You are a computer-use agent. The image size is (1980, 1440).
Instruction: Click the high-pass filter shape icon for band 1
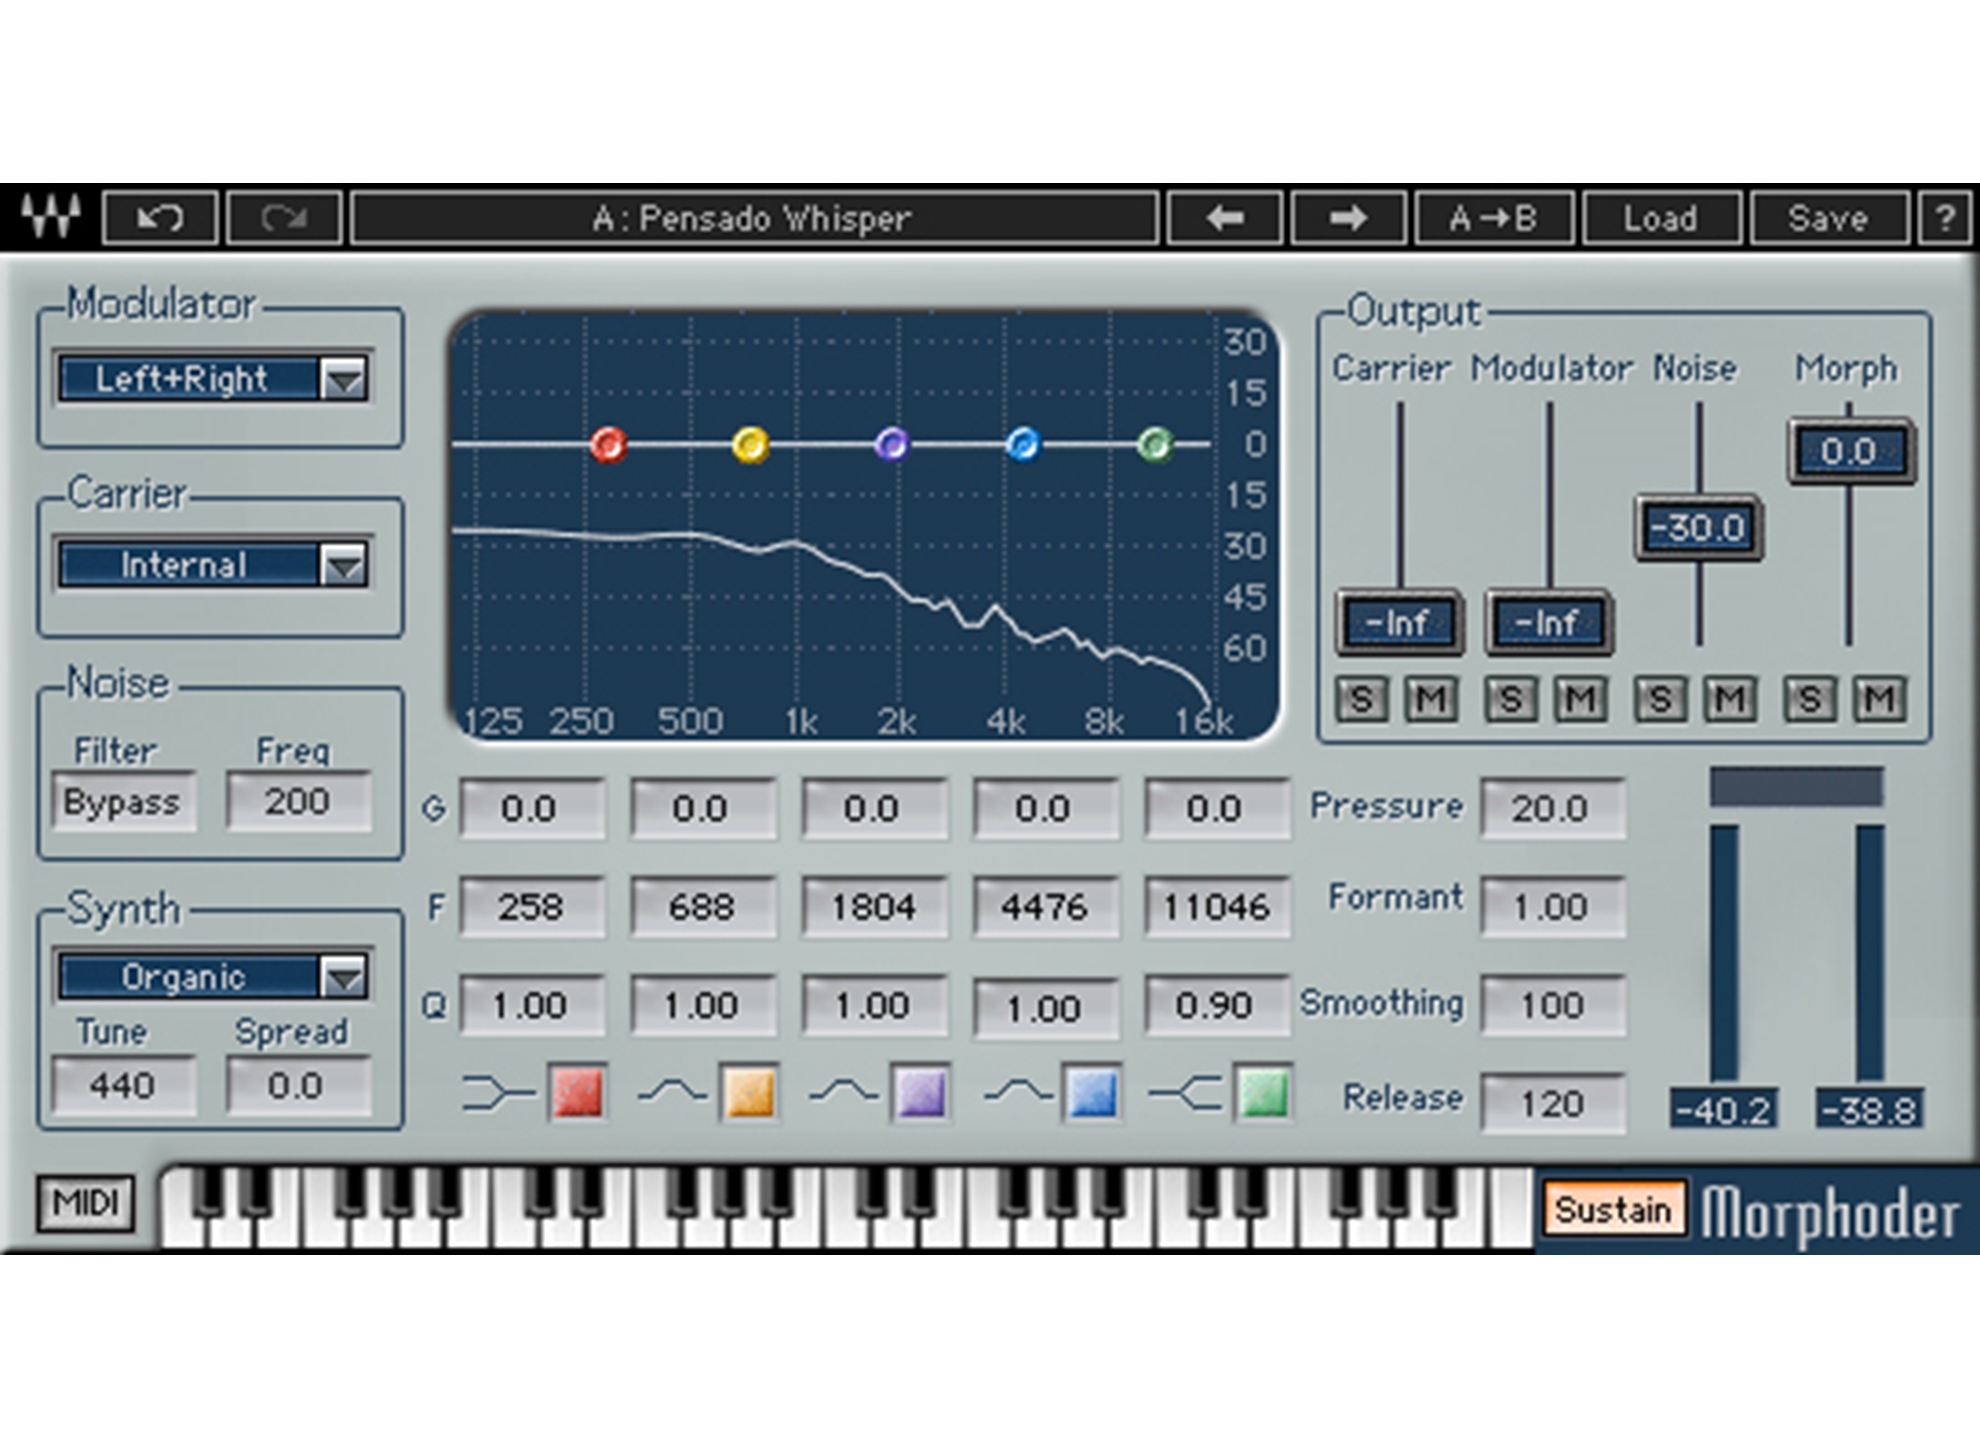tap(498, 1093)
